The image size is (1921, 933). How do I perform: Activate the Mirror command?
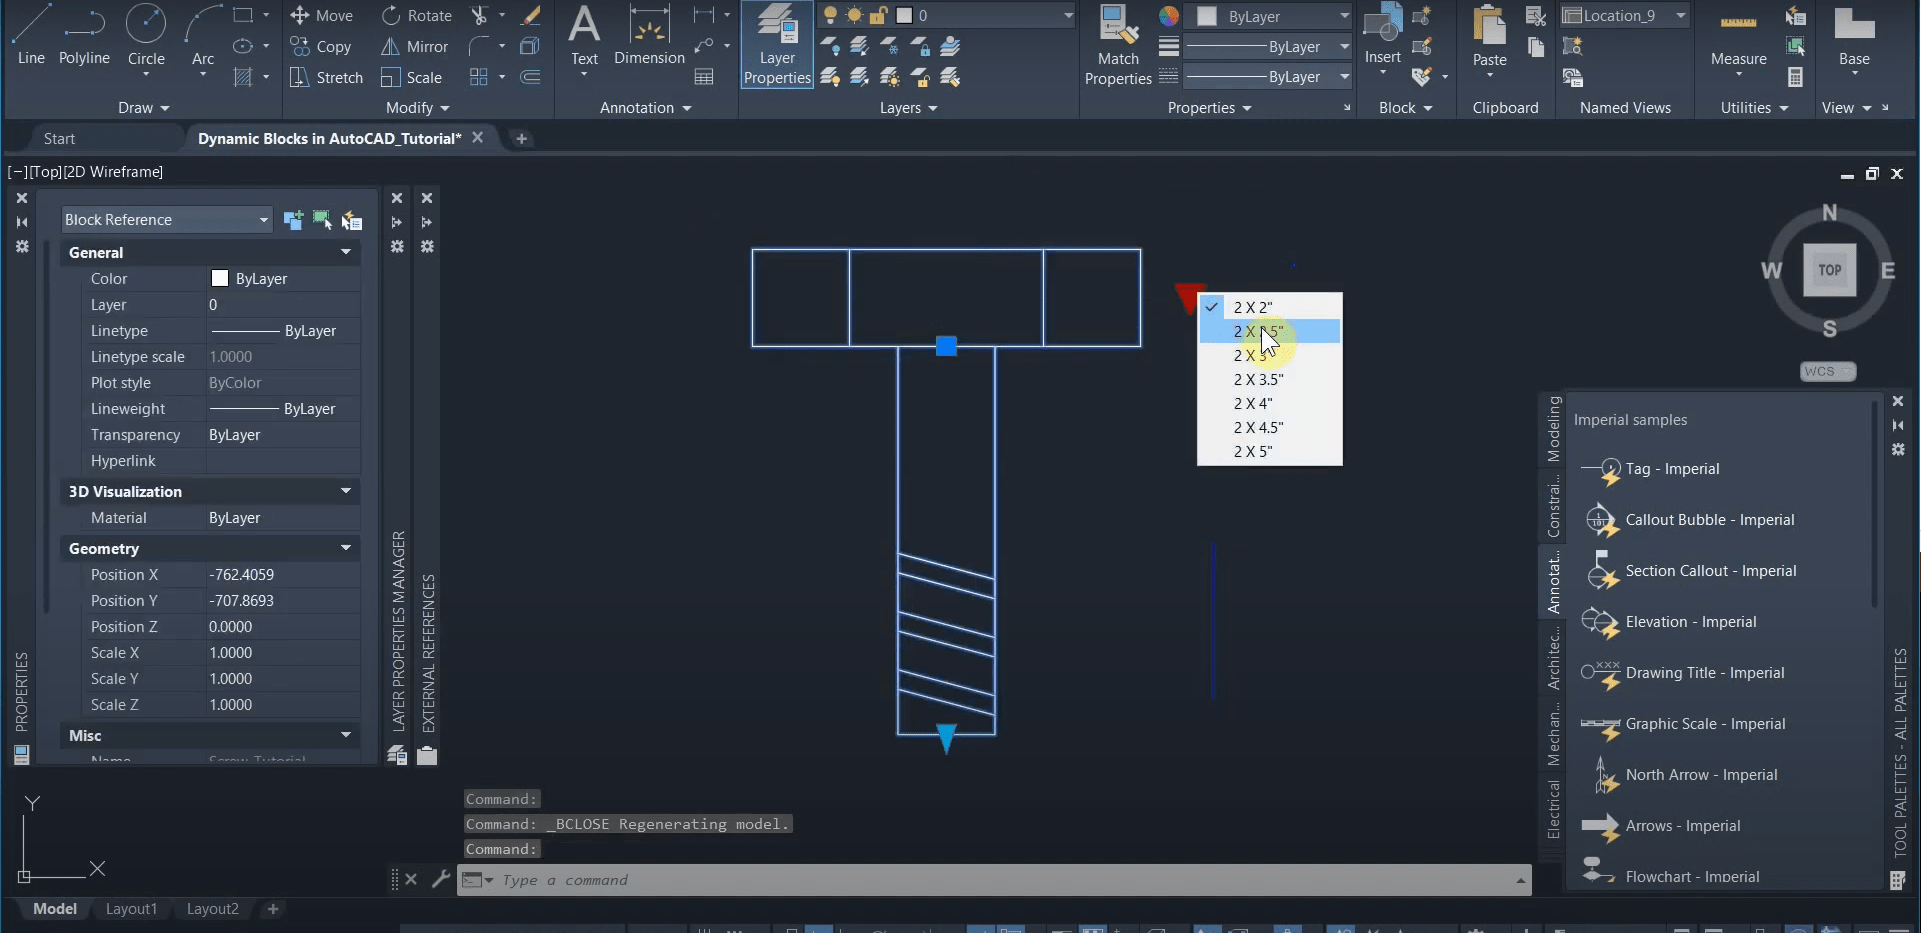coord(413,46)
